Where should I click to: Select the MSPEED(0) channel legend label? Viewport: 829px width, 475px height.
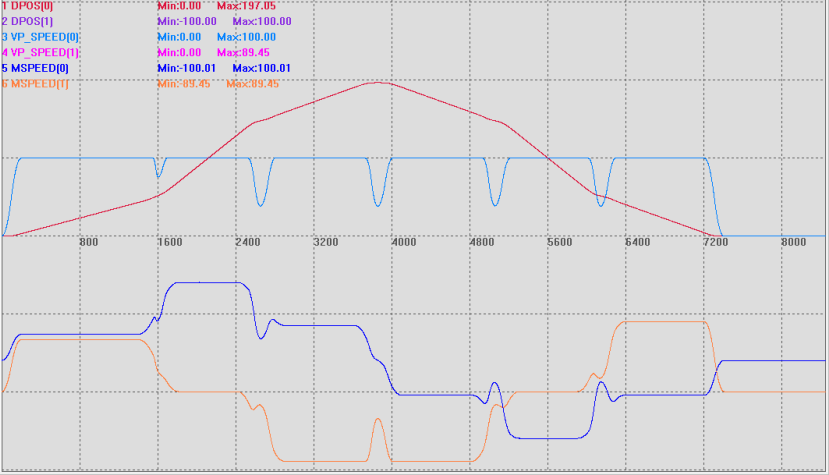tap(35, 68)
